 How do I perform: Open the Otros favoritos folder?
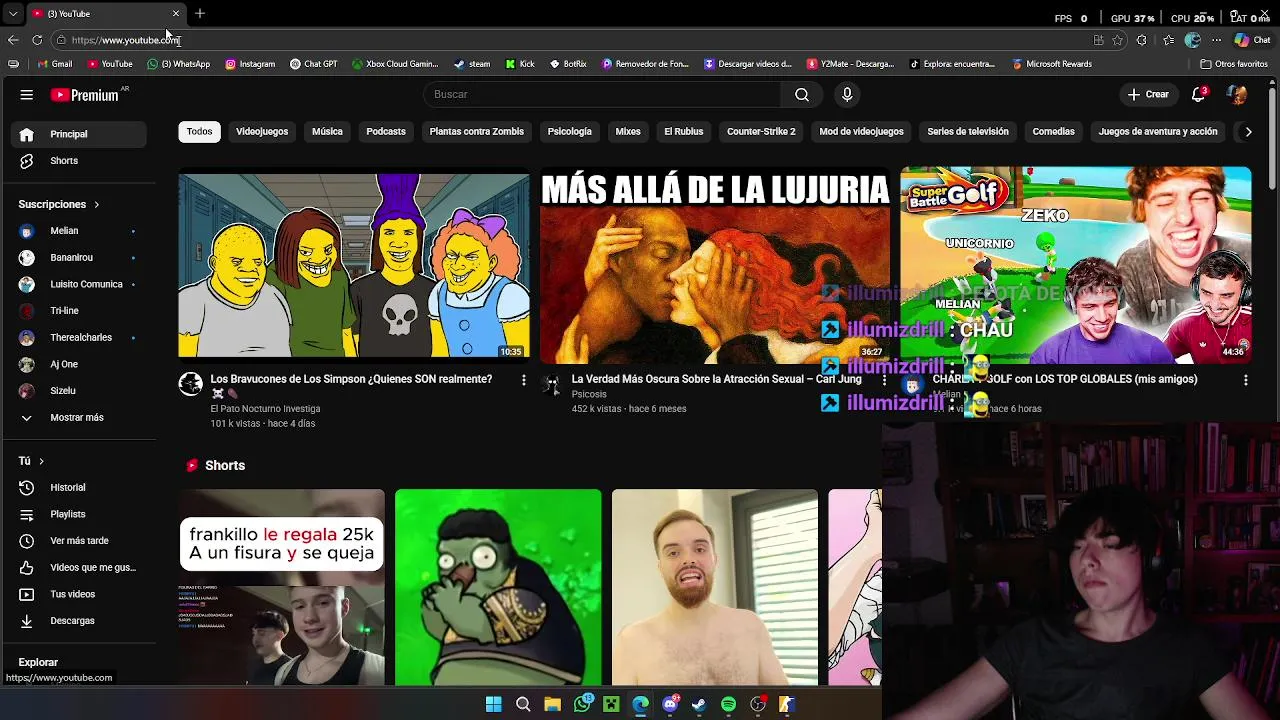(1234, 64)
